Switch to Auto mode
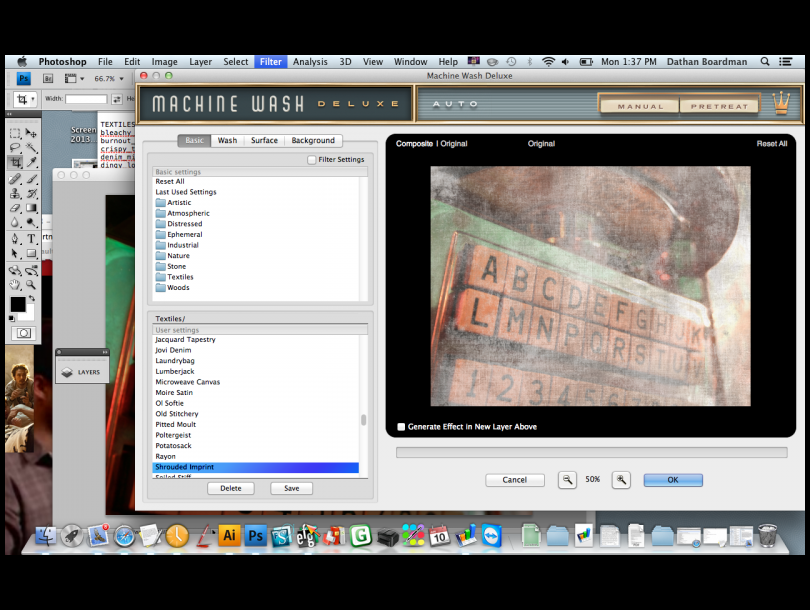The image size is (810, 610). point(455,104)
